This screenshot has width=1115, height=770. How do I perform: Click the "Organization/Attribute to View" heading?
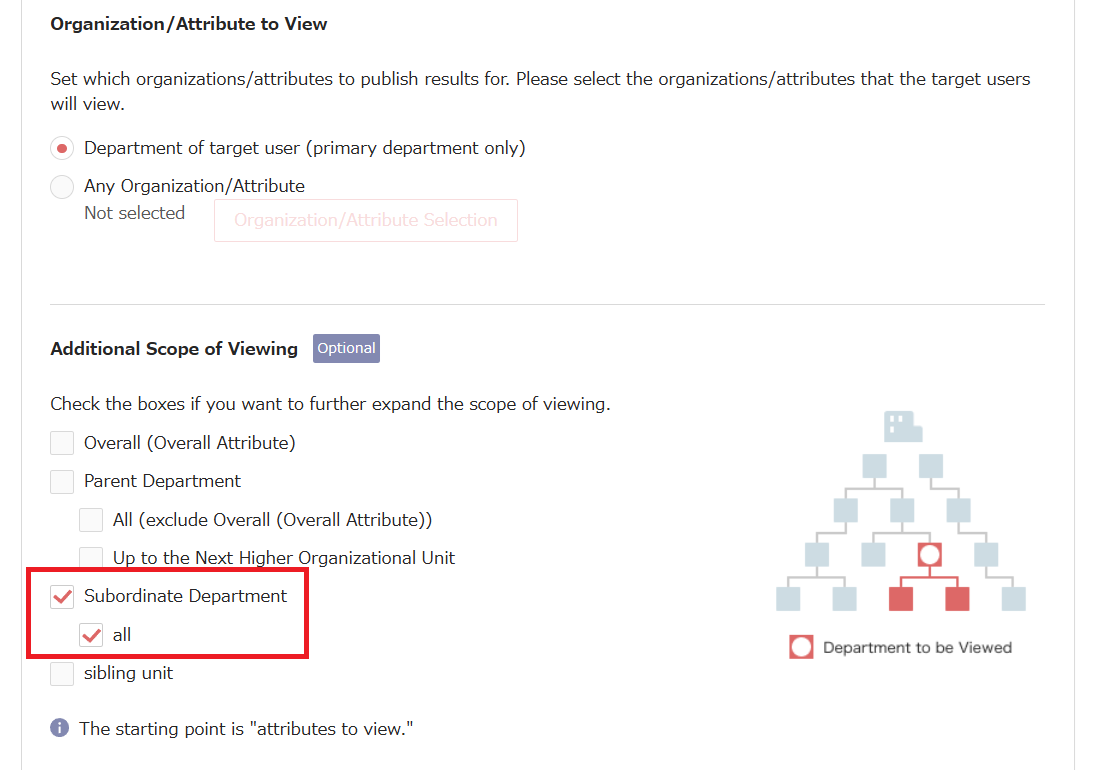click(x=189, y=24)
